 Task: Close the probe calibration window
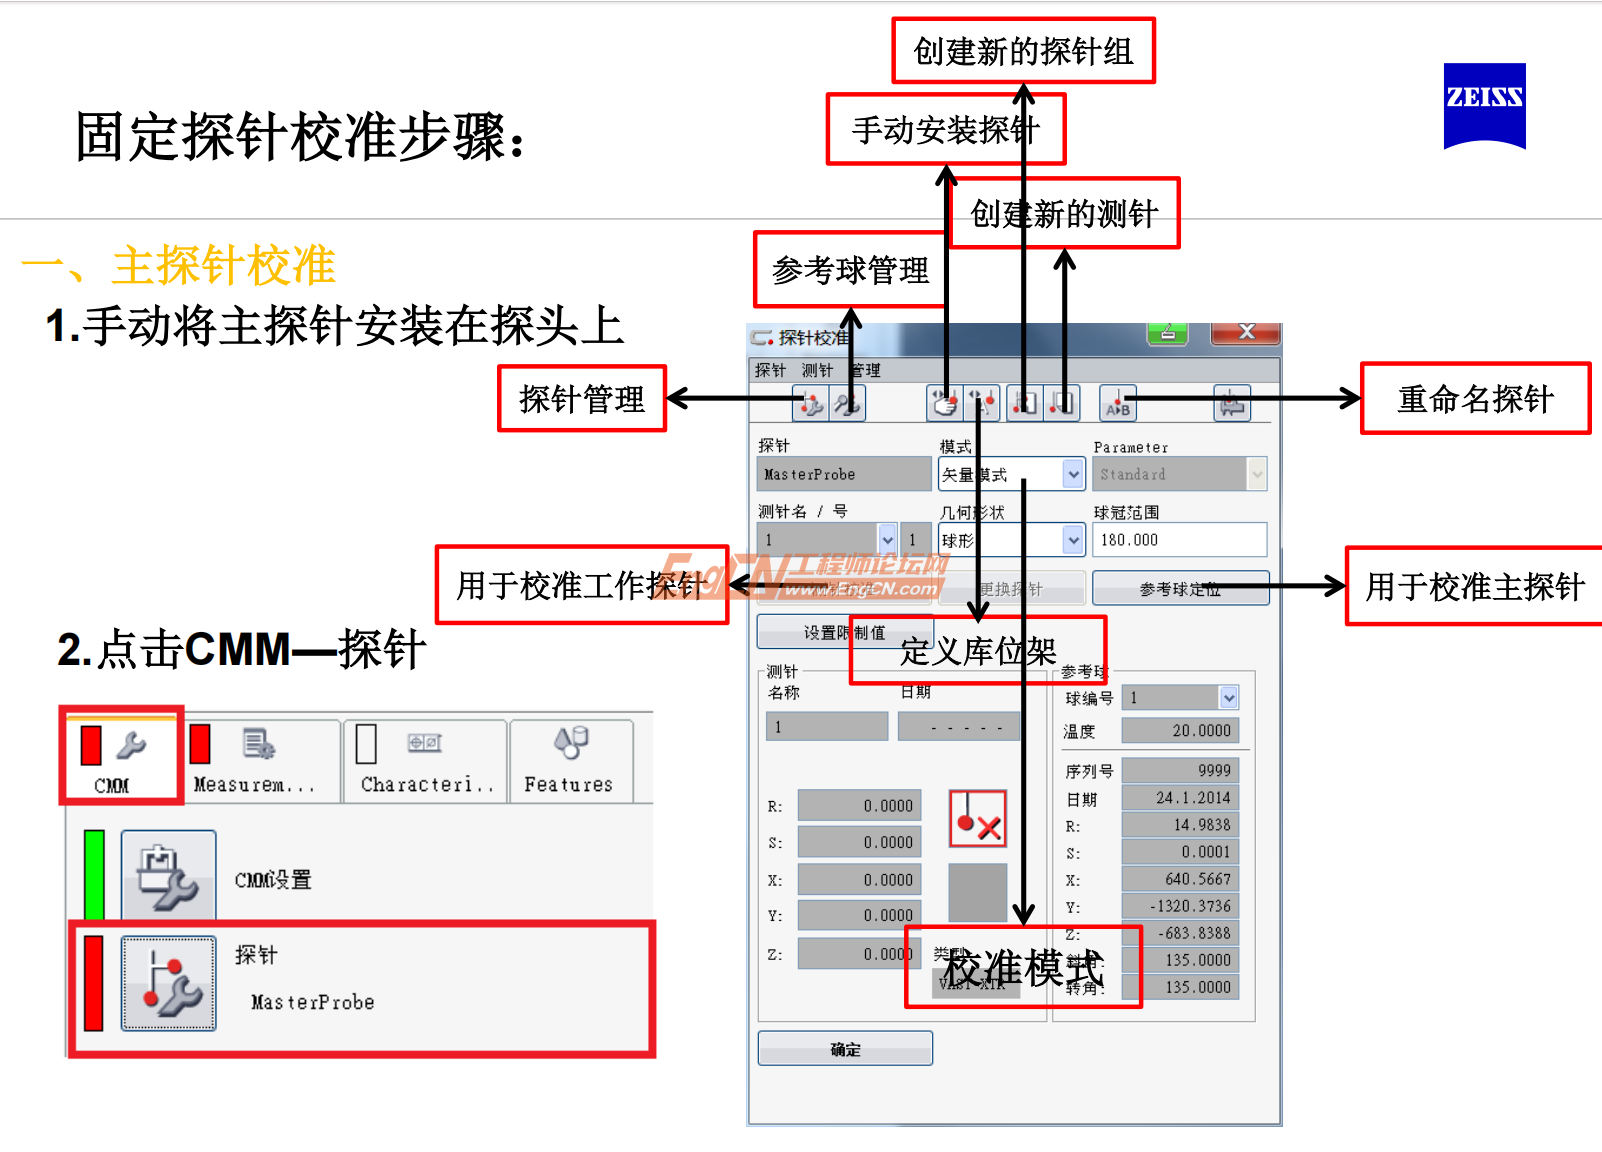[x=1246, y=333]
